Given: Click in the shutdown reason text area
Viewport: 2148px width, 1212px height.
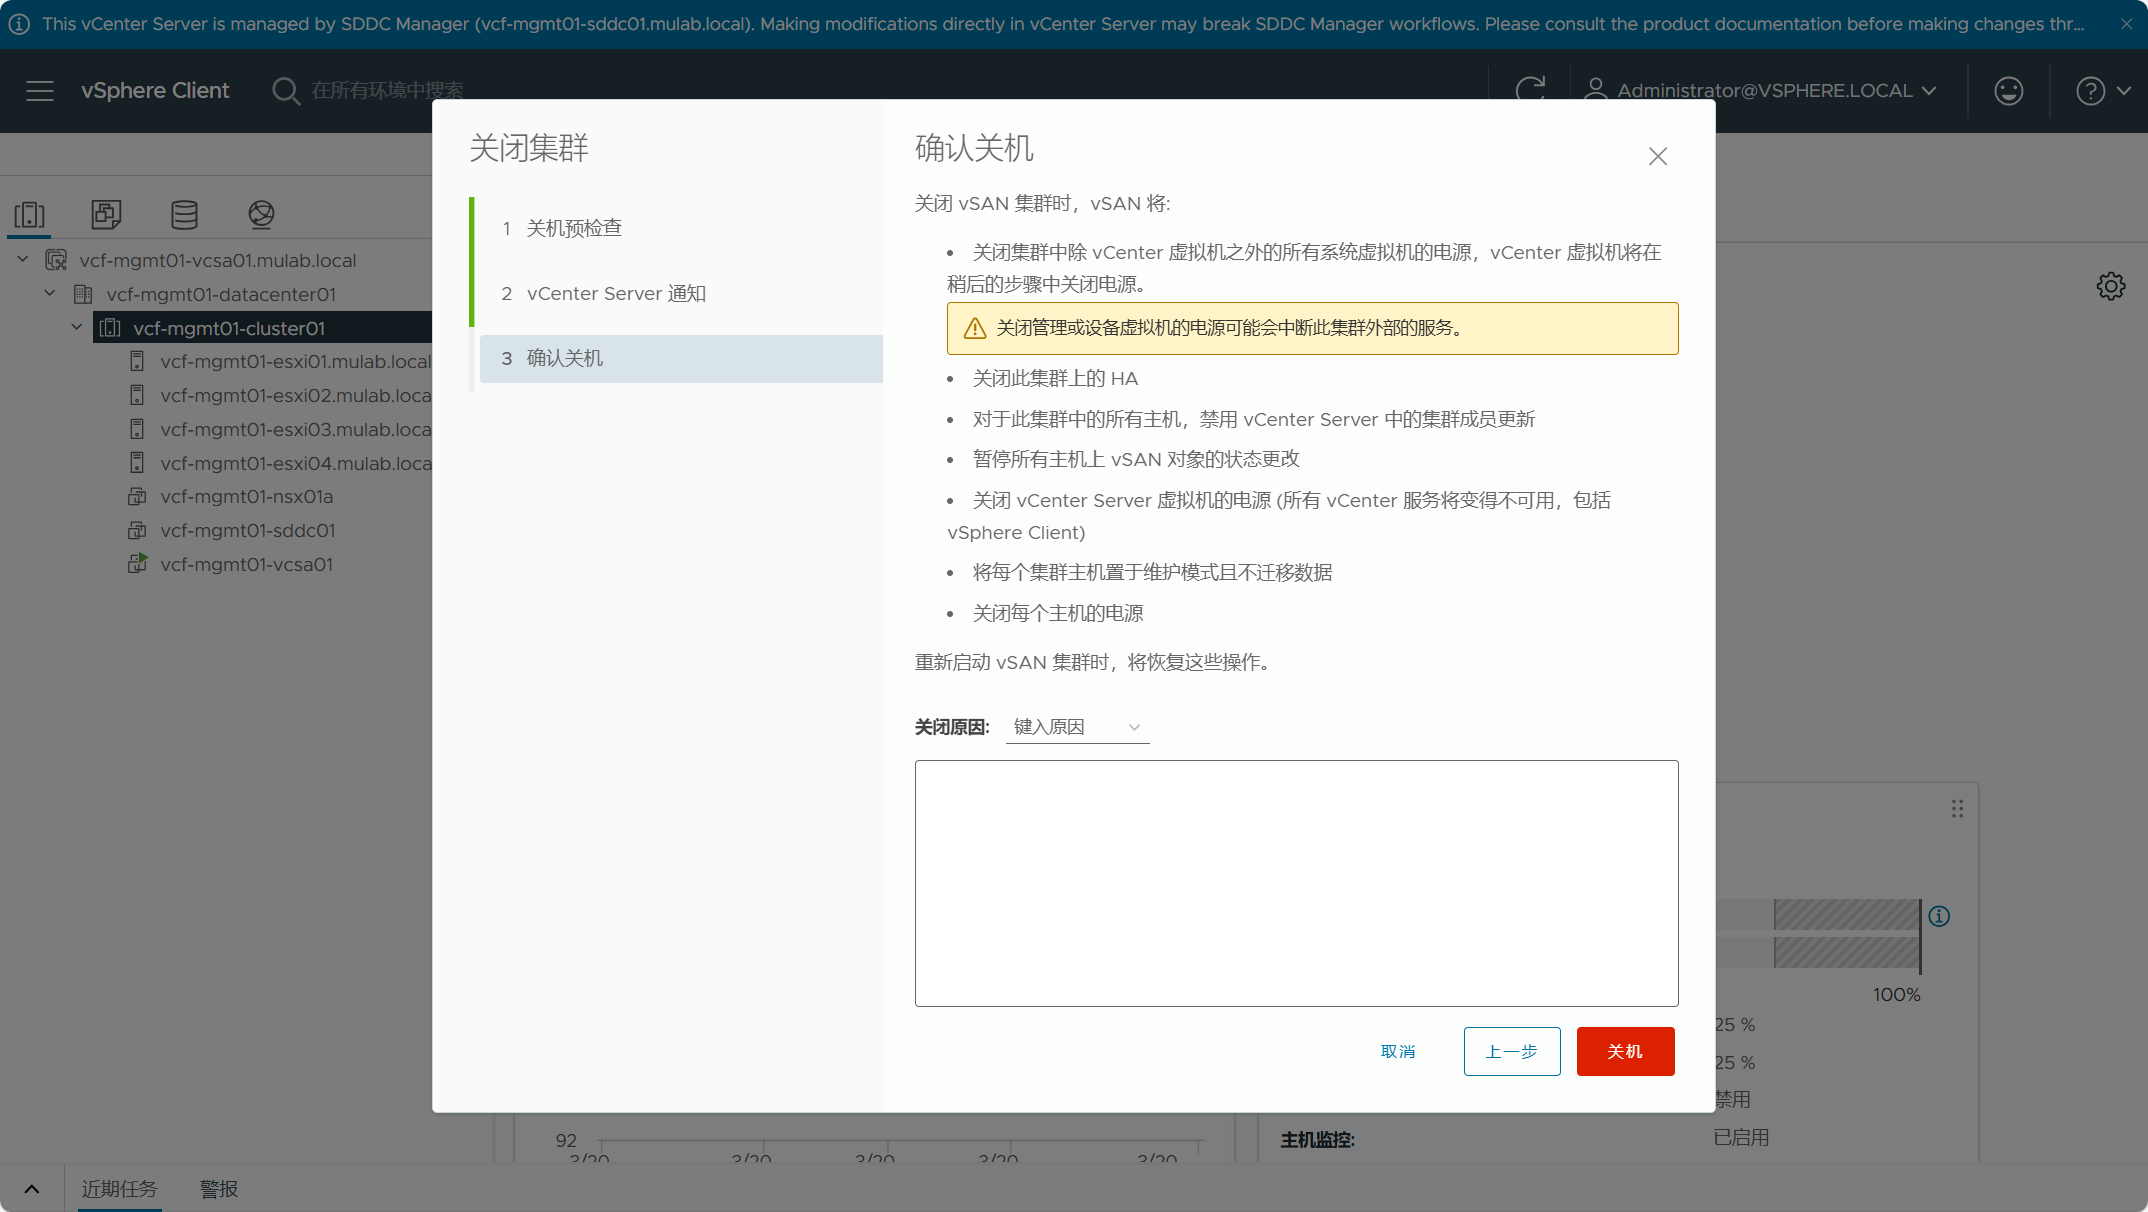Looking at the screenshot, I should click(1296, 883).
